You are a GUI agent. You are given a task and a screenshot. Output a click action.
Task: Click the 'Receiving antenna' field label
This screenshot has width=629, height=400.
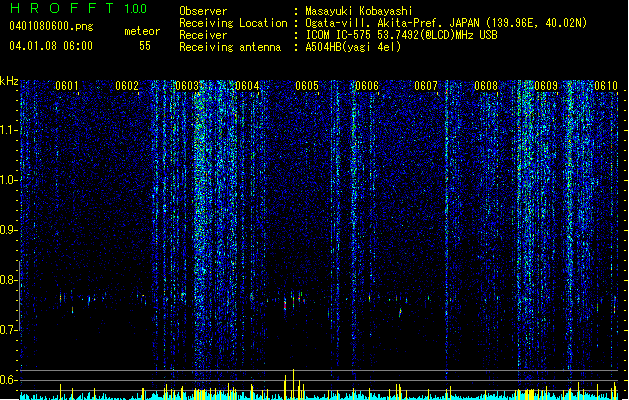pyautogui.click(x=230, y=47)
